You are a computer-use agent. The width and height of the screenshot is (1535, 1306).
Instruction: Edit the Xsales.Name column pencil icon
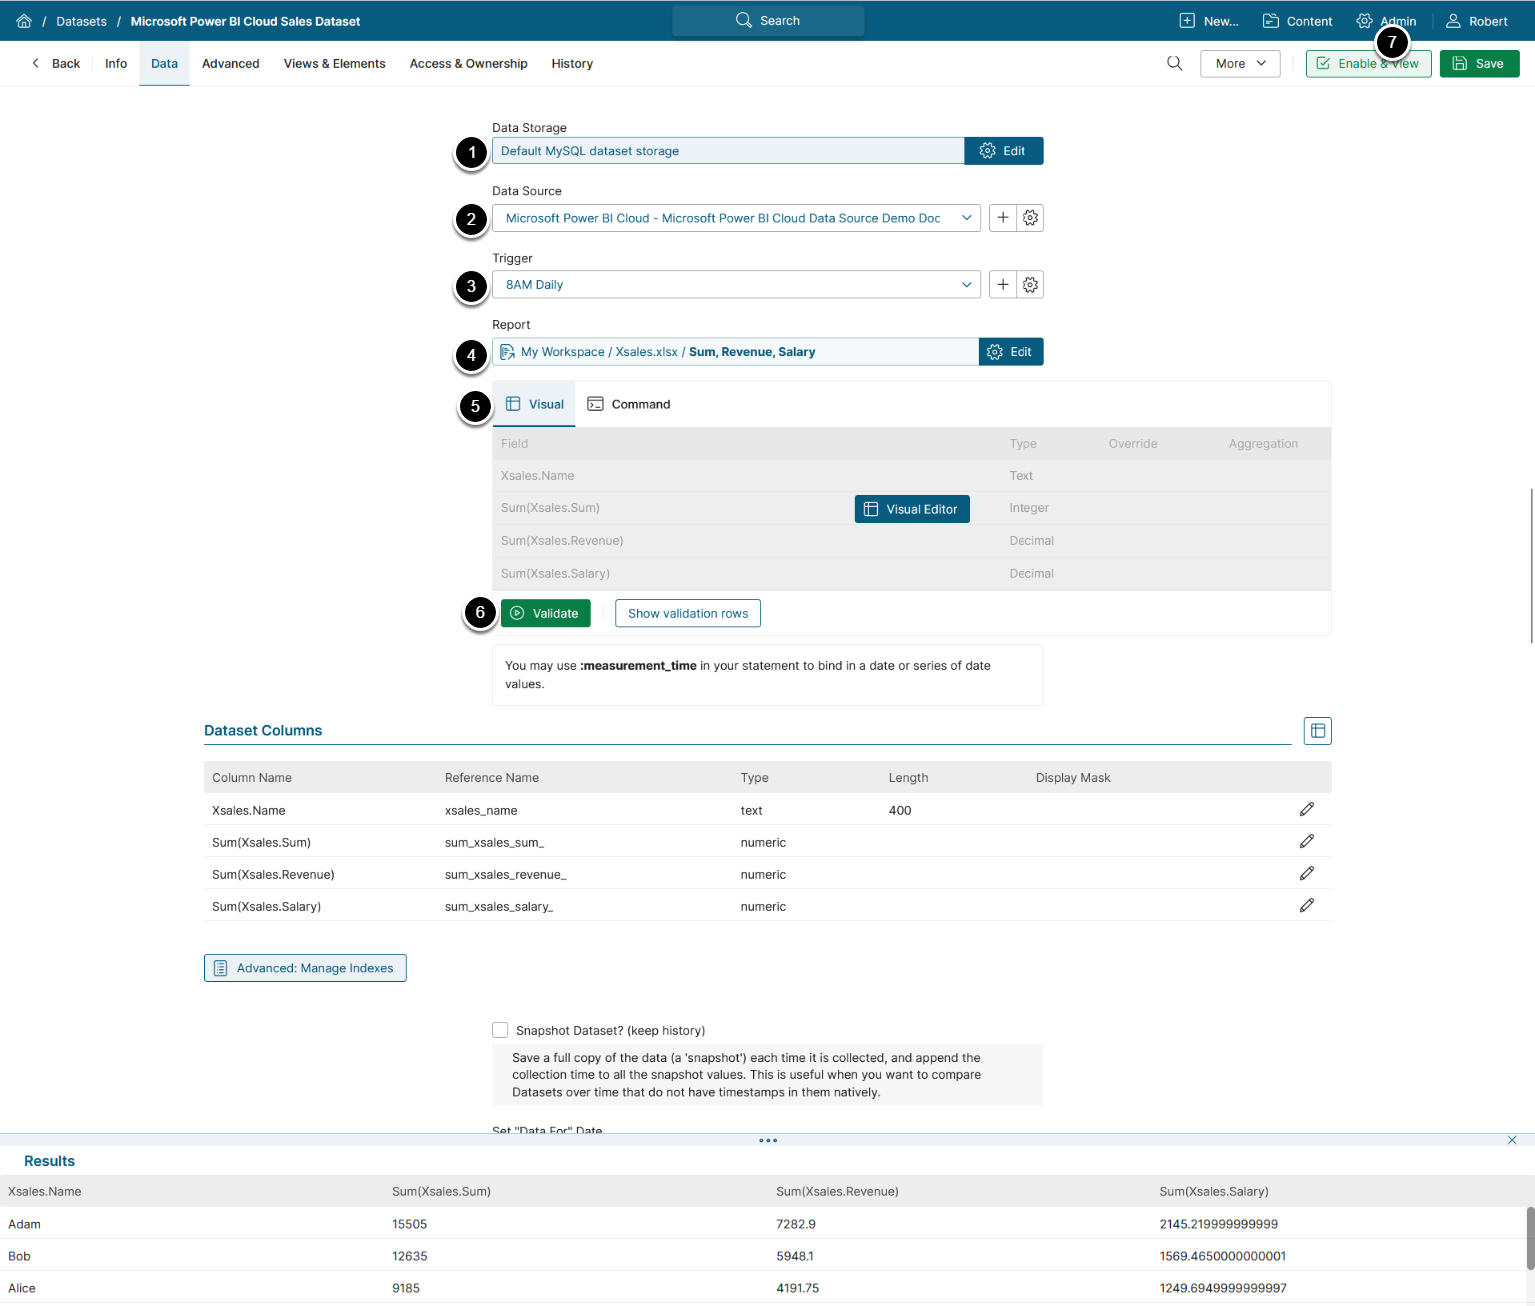pos(1306,810)
